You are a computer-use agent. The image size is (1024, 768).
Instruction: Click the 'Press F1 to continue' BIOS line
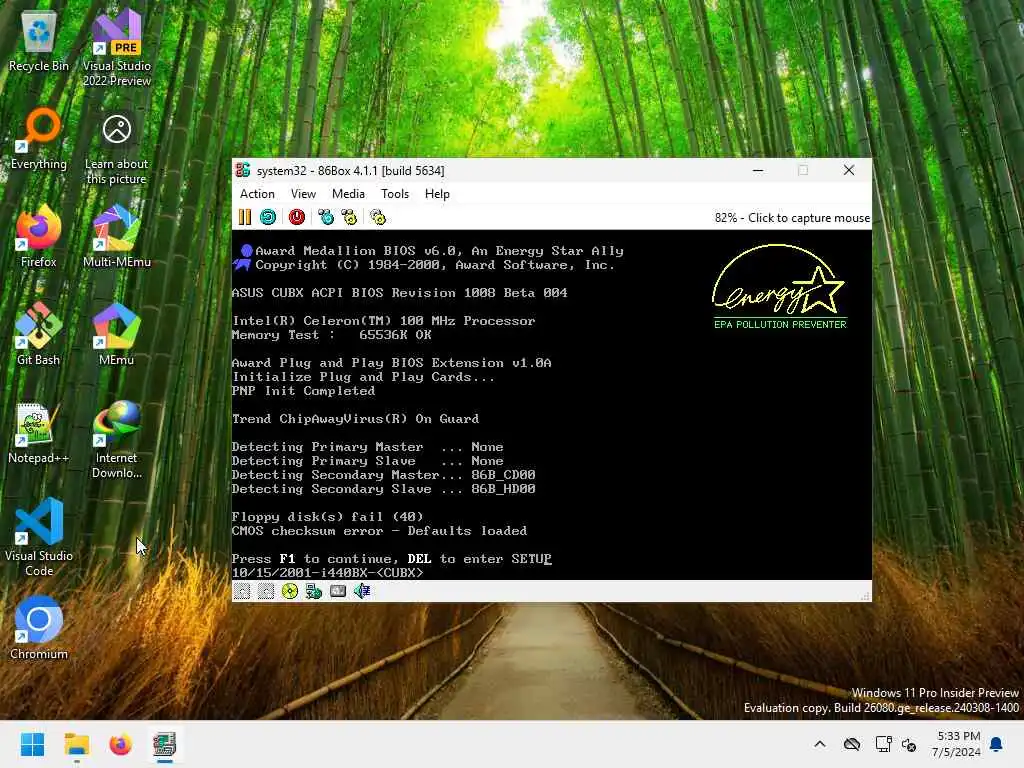392,558
